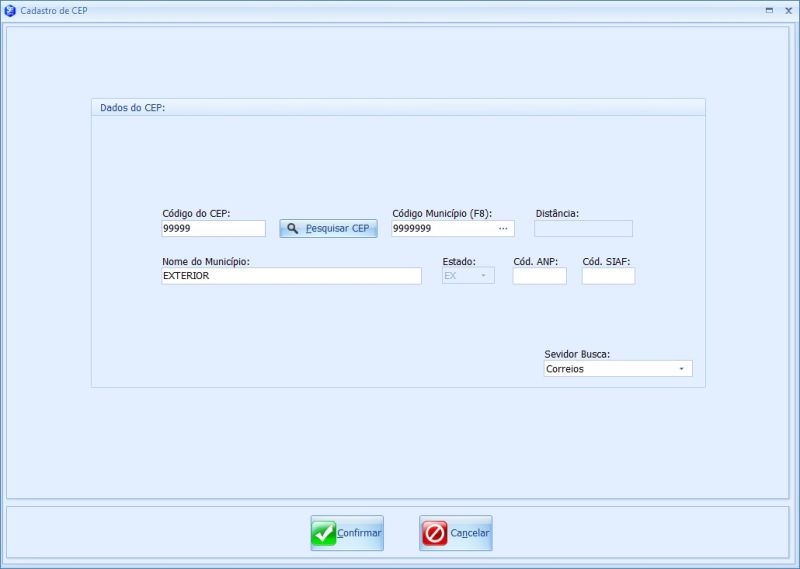Focus the Código do CEP input field
The width and height of the screenshot is (800, 569).
click(x=213, y=229)
